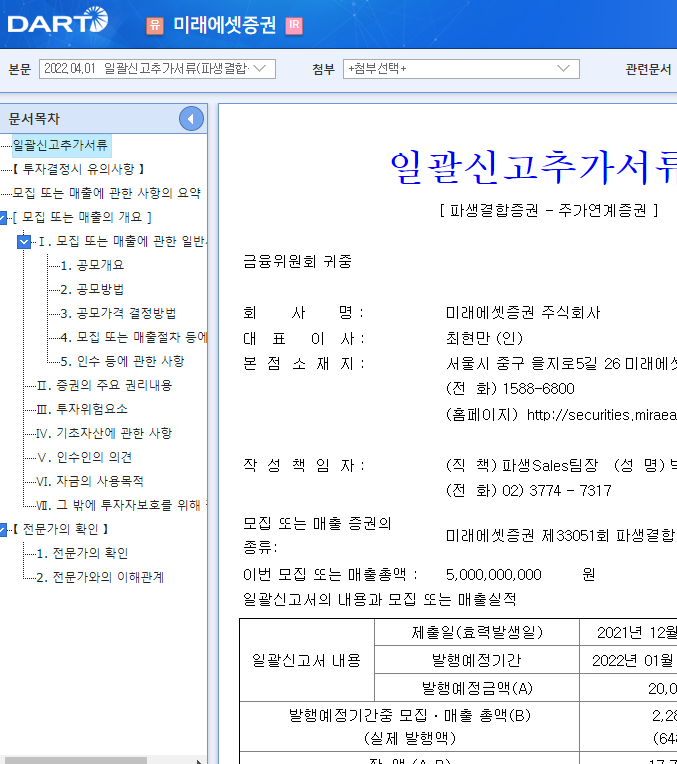Image resolution: width=677 pixels, height=764 pixels.
Task: Open 모집 또는 매출에 관한 사항의 요약
Action: pyautogui.click(x=107, y=193)
